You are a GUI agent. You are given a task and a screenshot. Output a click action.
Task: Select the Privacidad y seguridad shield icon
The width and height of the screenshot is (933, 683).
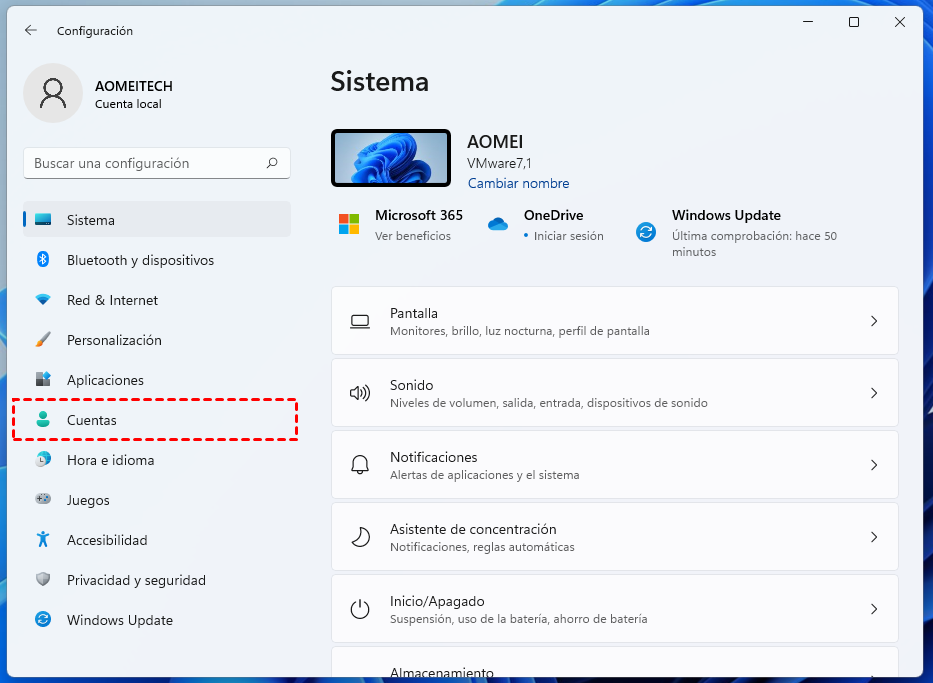click(42, 580)
